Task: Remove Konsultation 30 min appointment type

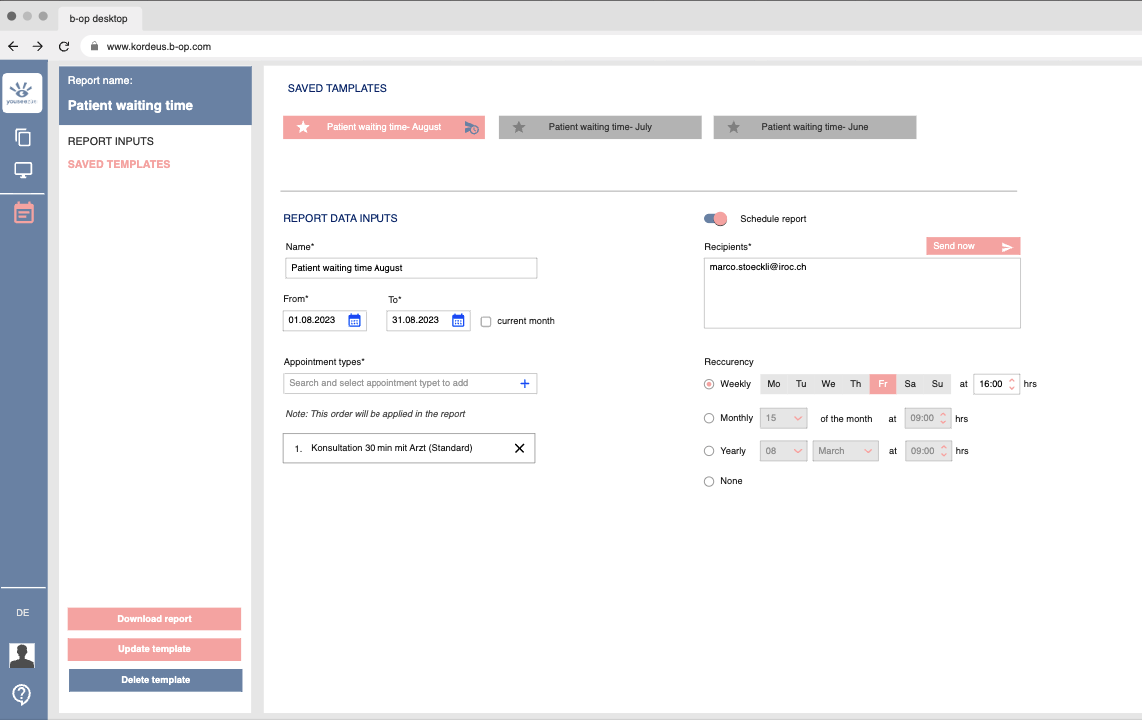Action: (519, 448)
